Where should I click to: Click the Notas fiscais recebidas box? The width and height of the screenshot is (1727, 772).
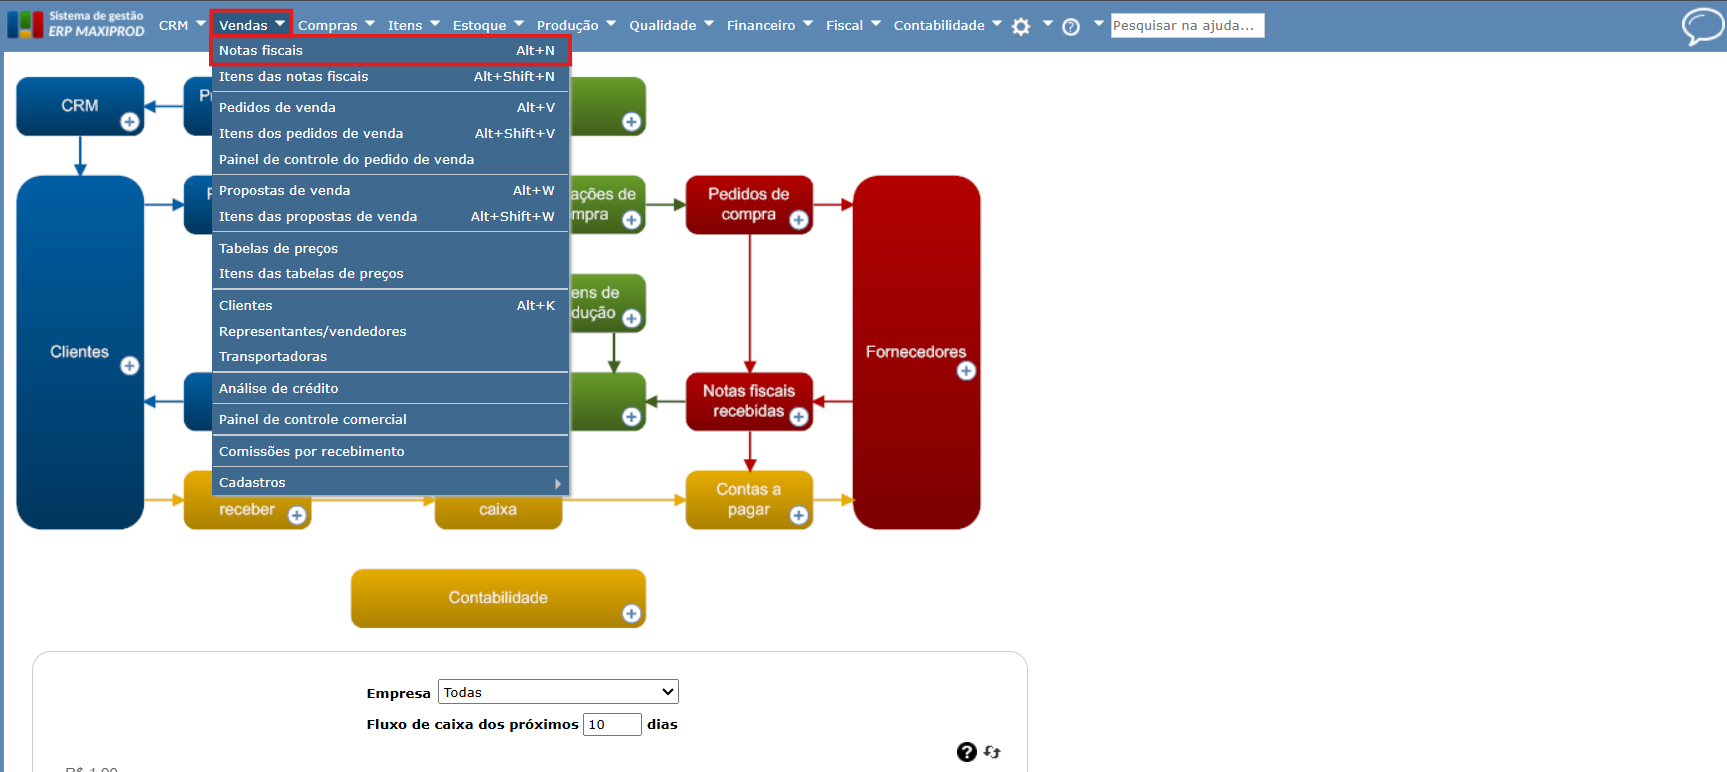(749, 401)
